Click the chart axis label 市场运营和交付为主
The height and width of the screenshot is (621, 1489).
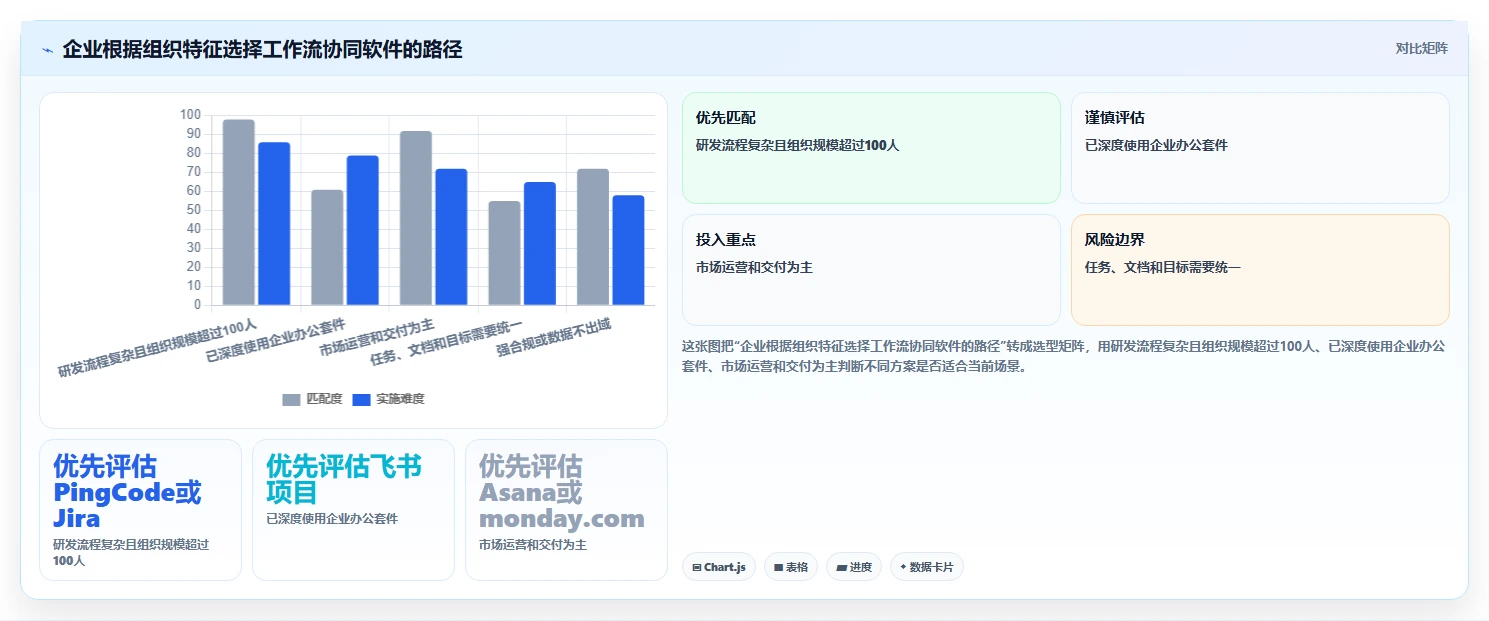point(377,337)
